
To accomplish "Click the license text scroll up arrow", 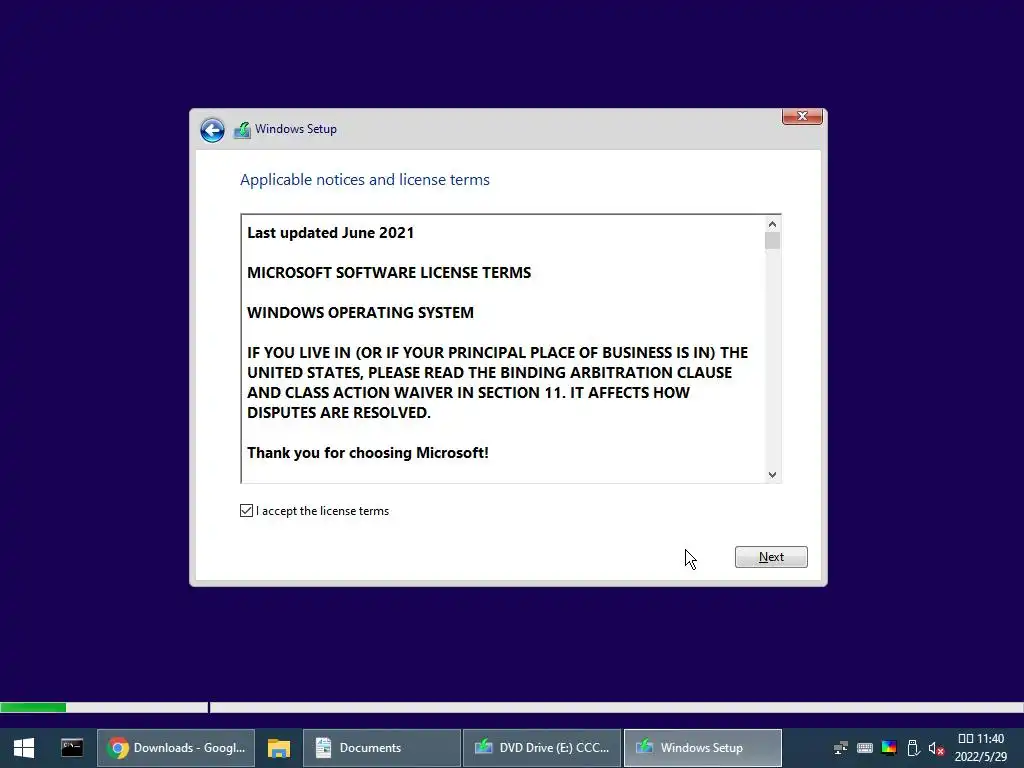I will click(x=773, y=224).
